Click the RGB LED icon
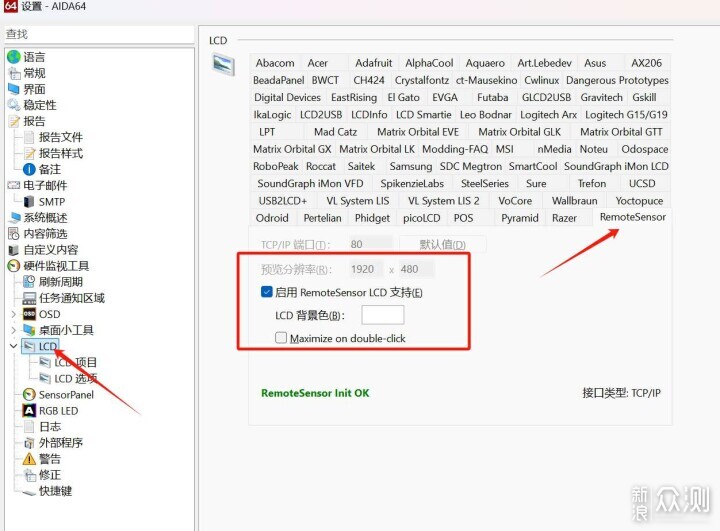The width and height of the screenshot is (720, 531). pyautogui.click(x=29, y=411)
